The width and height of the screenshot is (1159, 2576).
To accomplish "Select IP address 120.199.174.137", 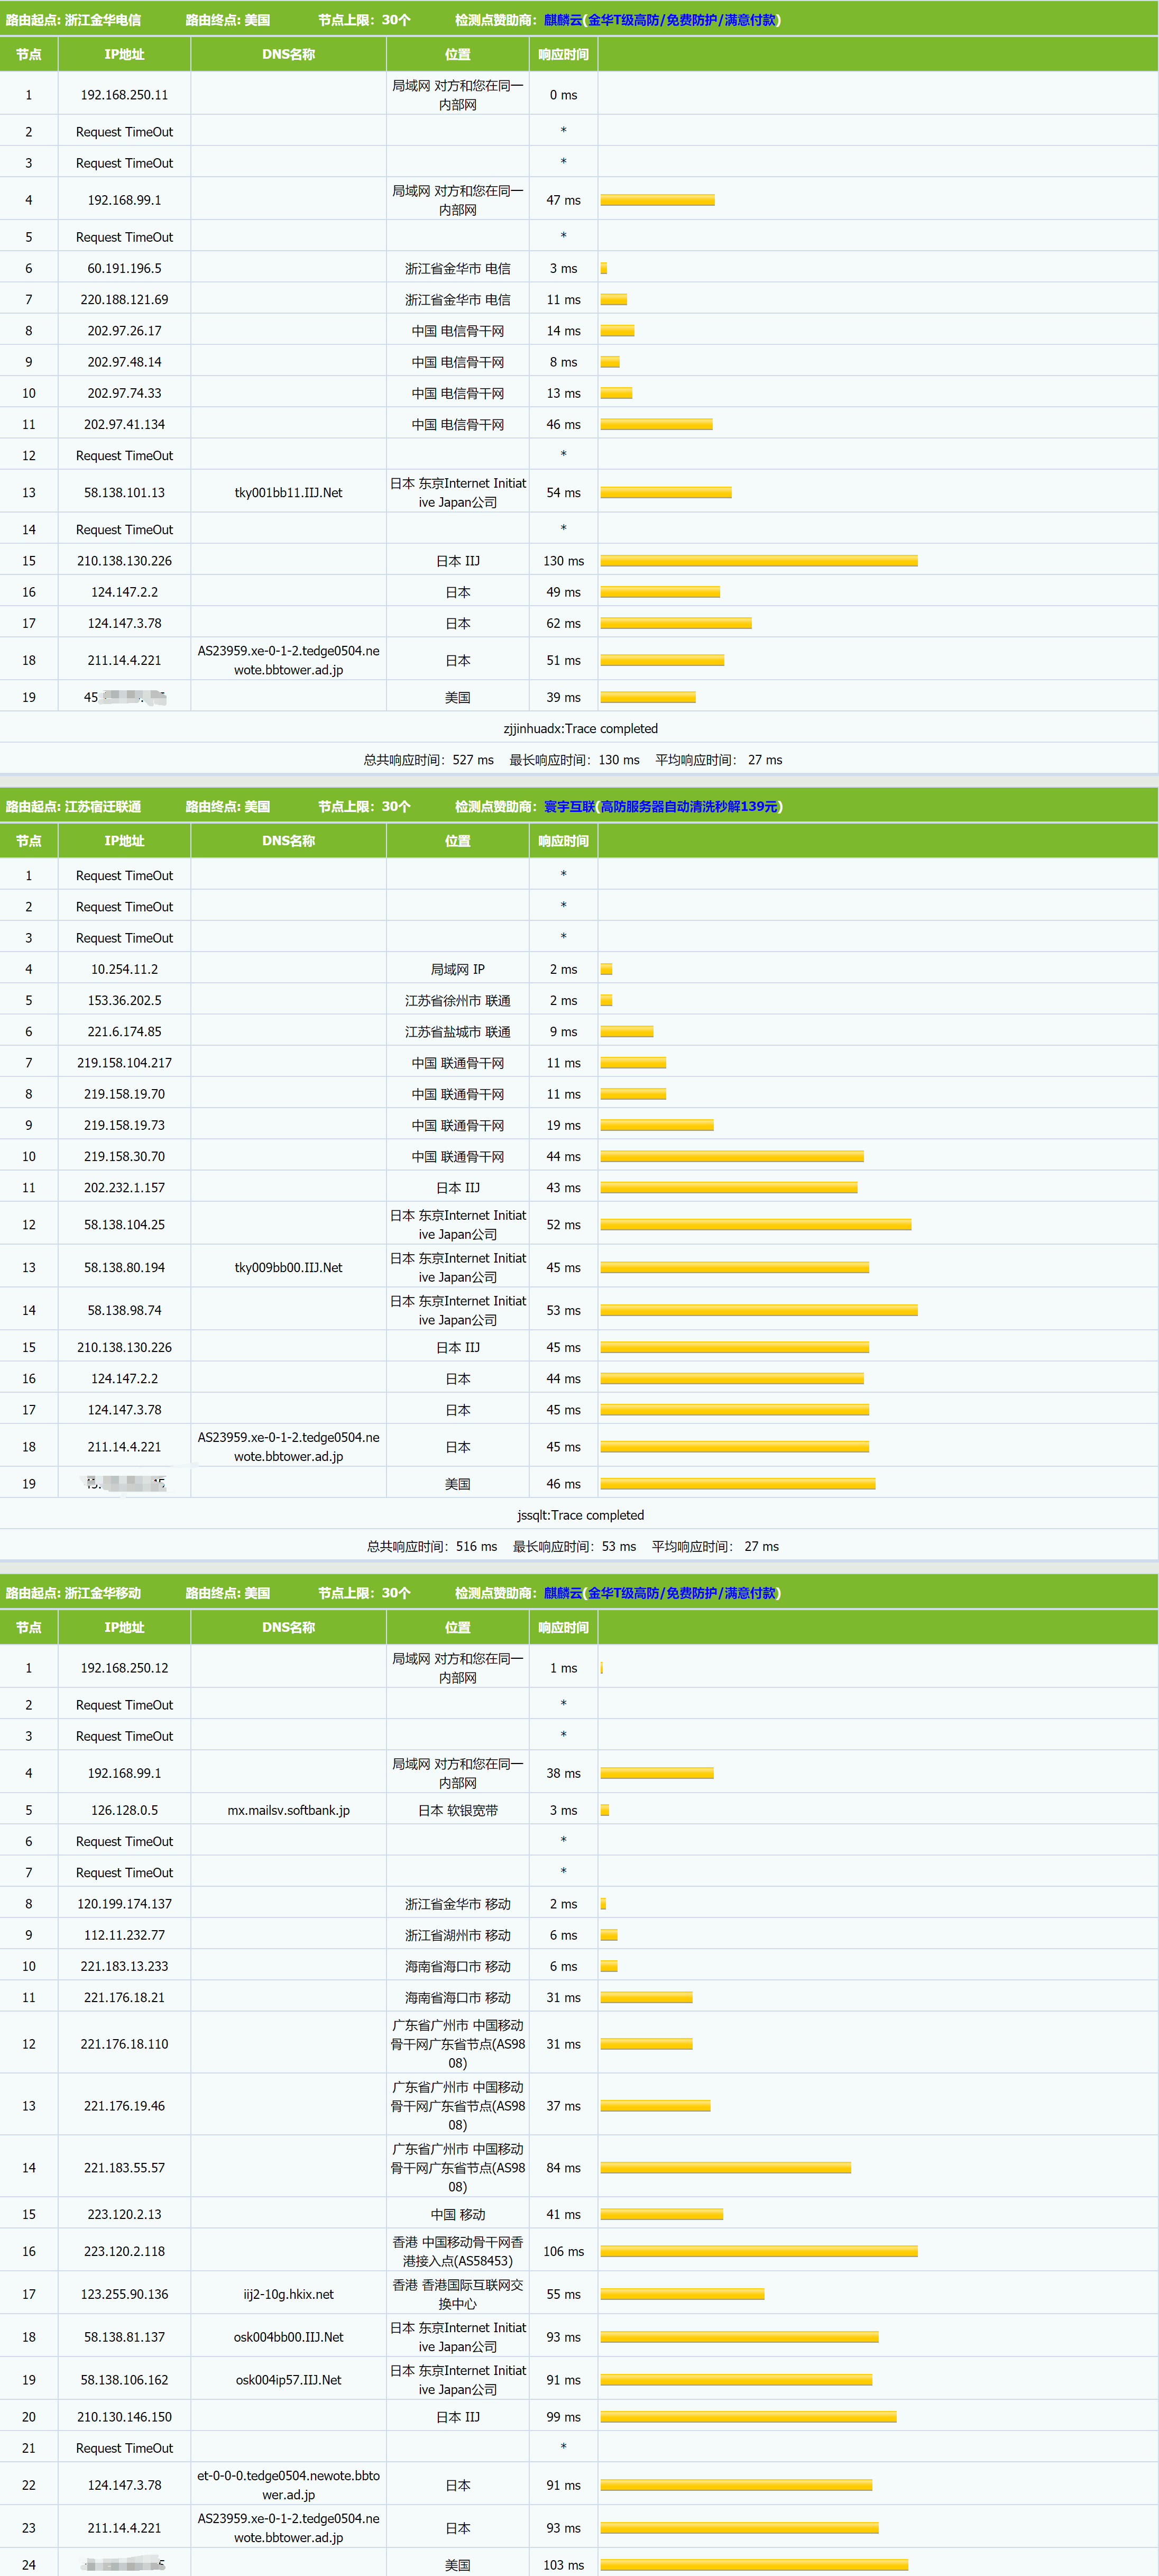I will pyautogui.click(x=124, y=1904).
